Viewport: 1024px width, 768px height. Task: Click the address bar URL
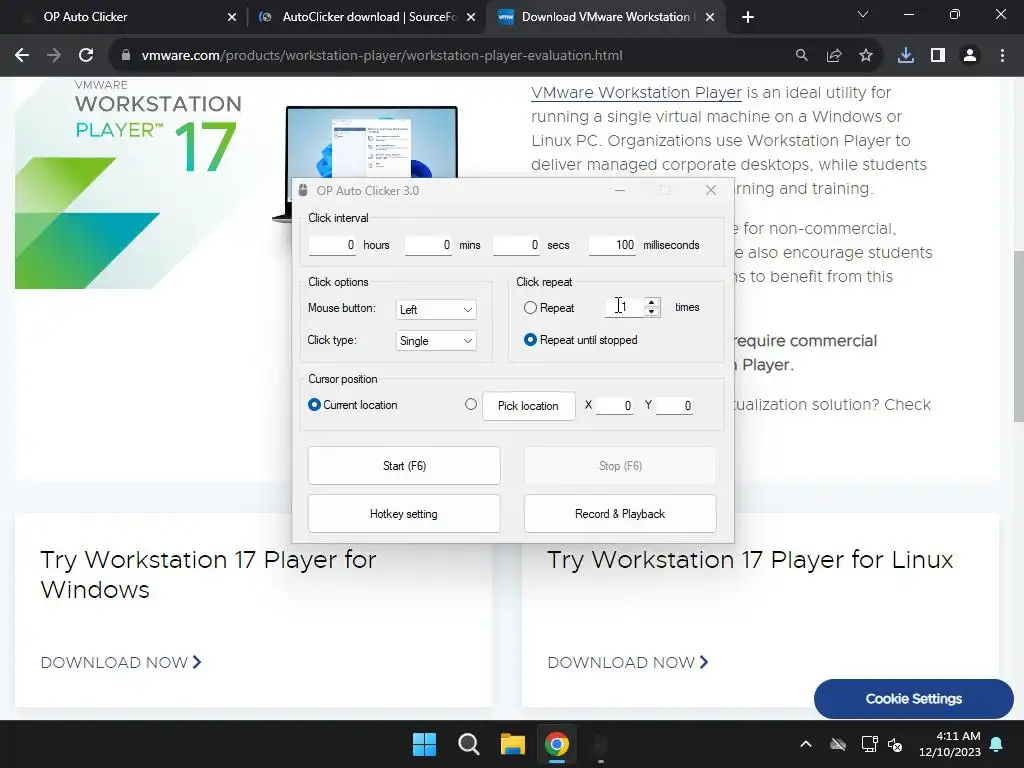pos(382,56)
